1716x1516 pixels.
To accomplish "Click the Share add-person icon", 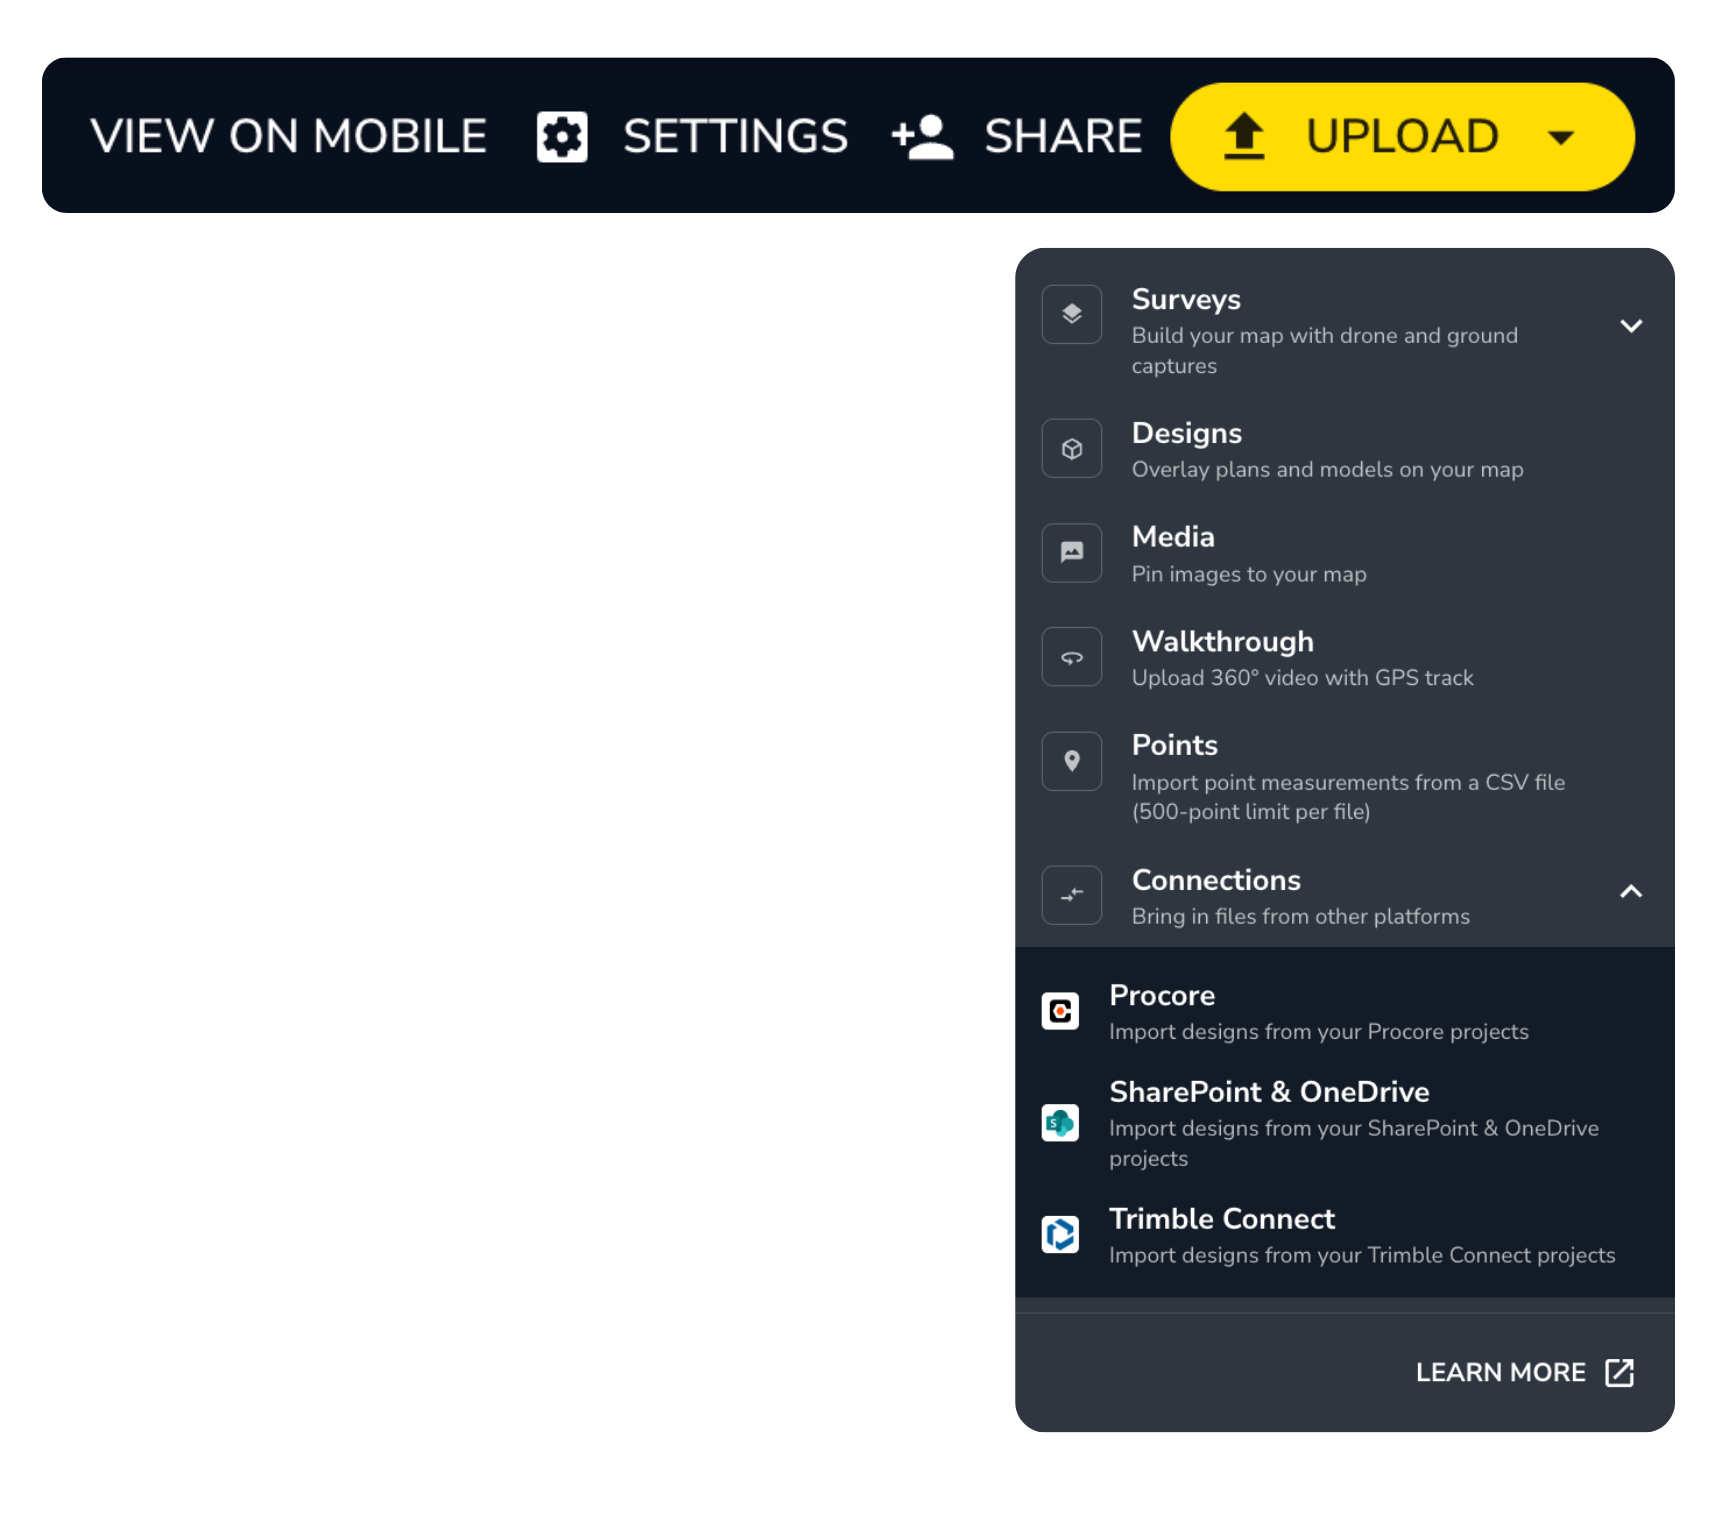I will click(x=922, y=136).
